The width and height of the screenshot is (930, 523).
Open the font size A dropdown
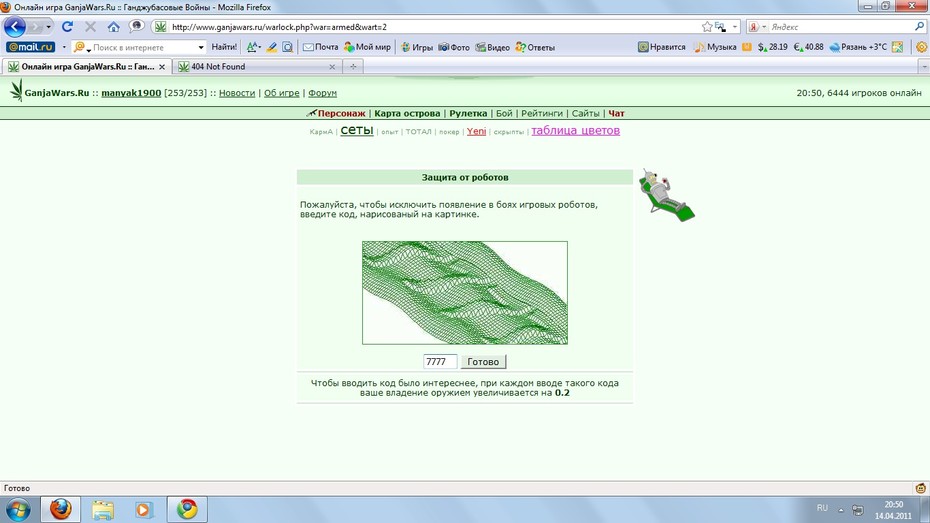pyautogui.click(x=254, y=47)
